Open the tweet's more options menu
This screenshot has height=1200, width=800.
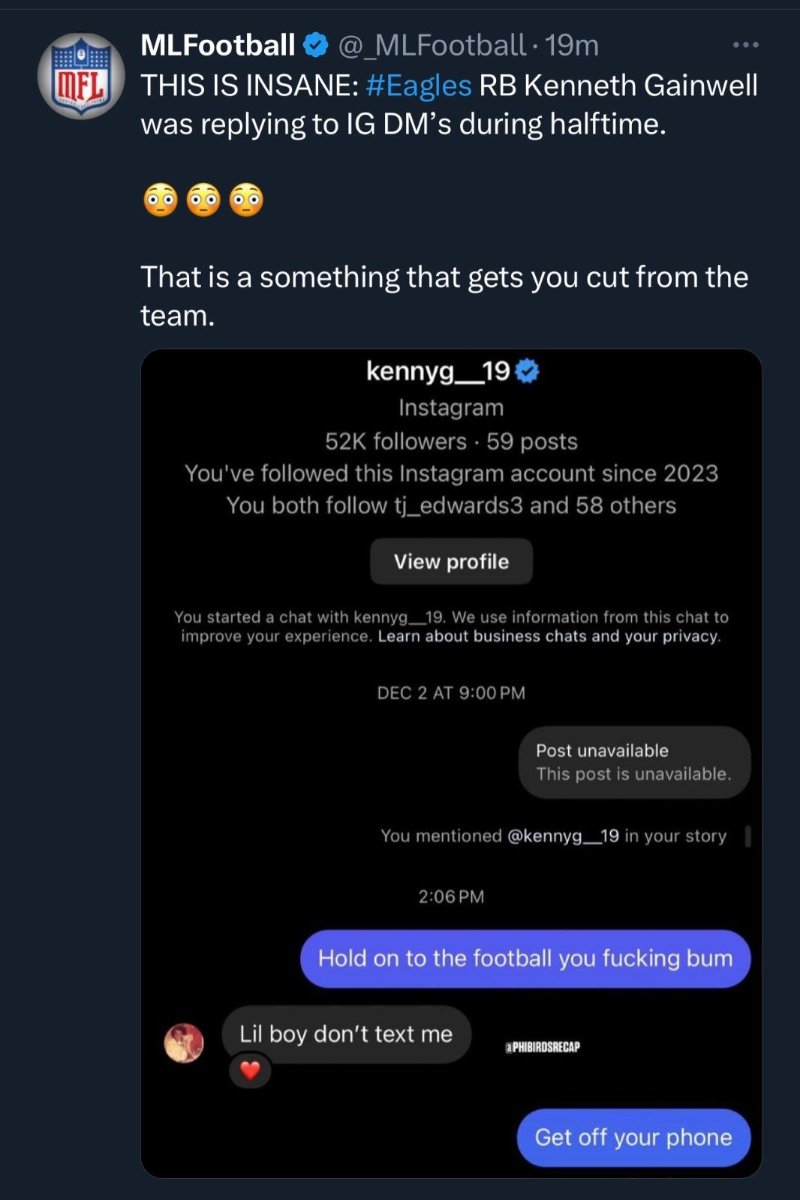click(746, 45)
